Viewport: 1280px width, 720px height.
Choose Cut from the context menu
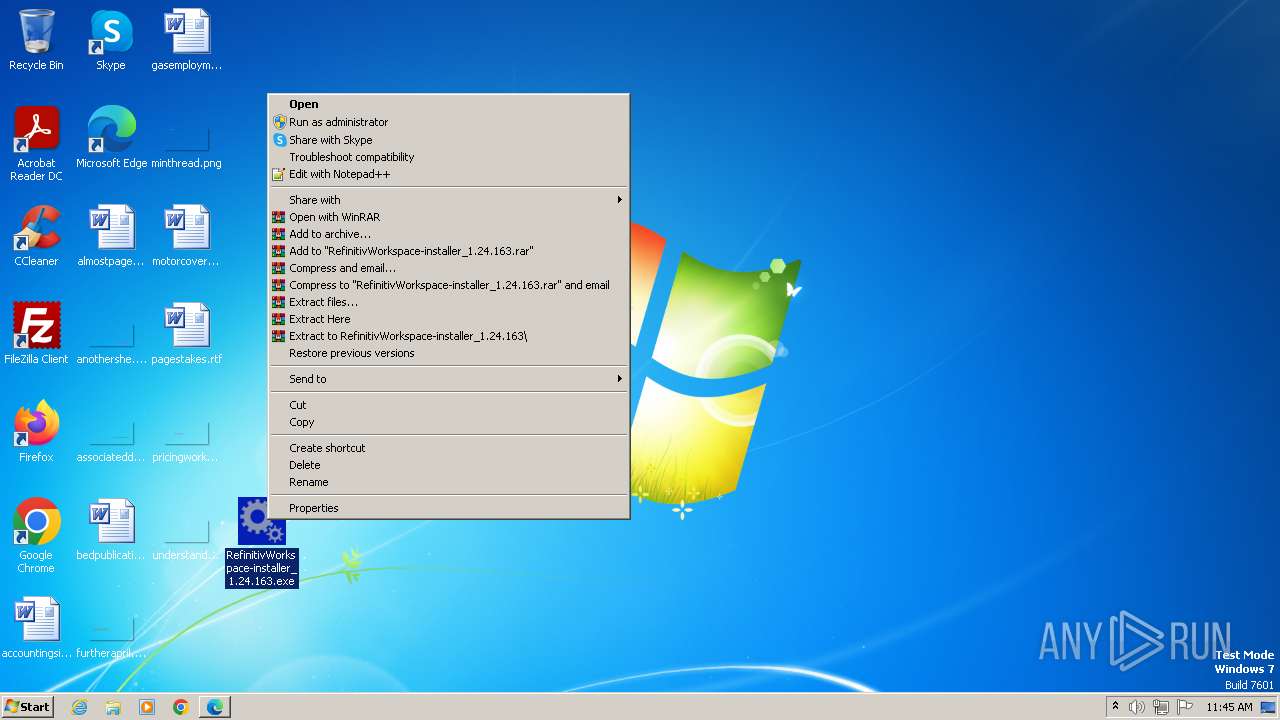(449, 405)
